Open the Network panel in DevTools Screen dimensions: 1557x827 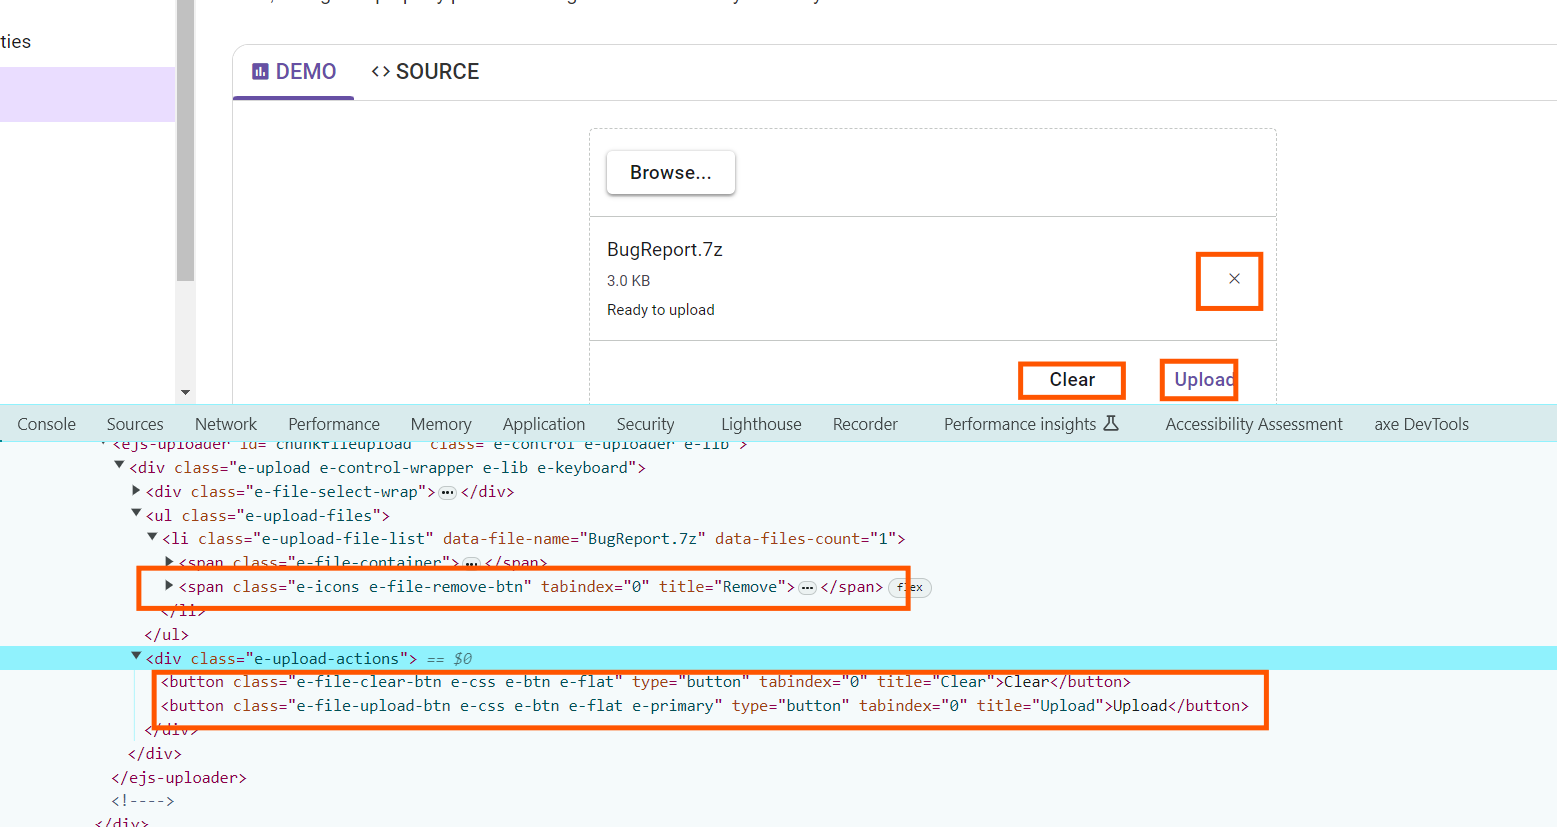point(226,424)
